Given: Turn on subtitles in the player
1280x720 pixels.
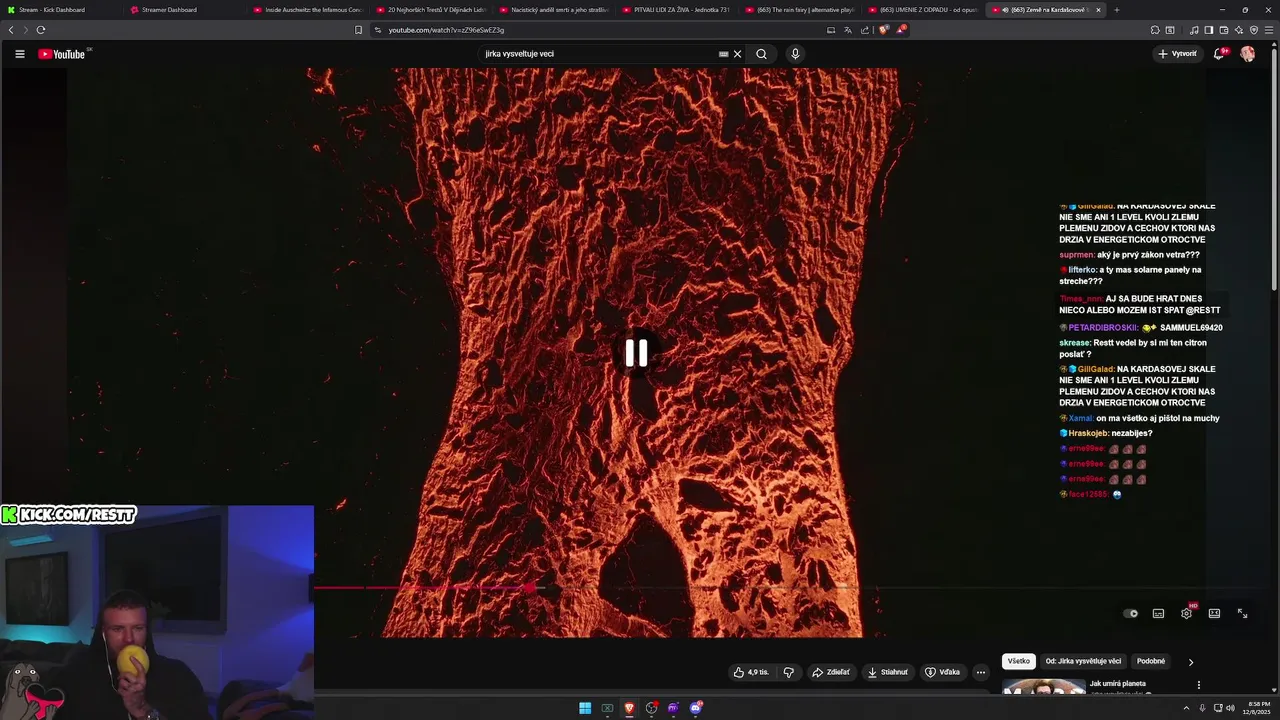Looking at the screenshot, I should pyautogui.click(x=1158, y=613).
